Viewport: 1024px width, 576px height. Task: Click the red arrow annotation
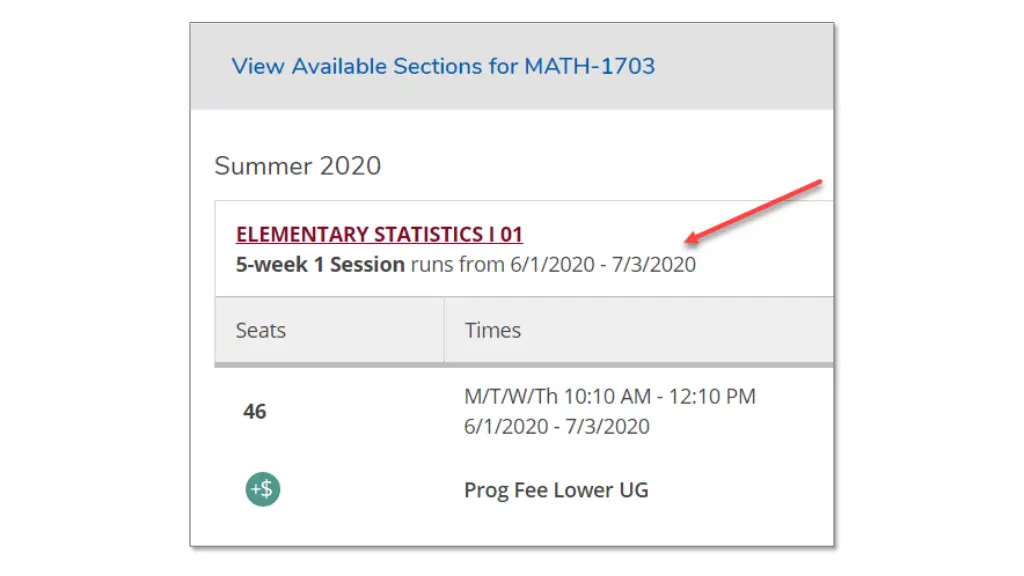pos(753,212)
